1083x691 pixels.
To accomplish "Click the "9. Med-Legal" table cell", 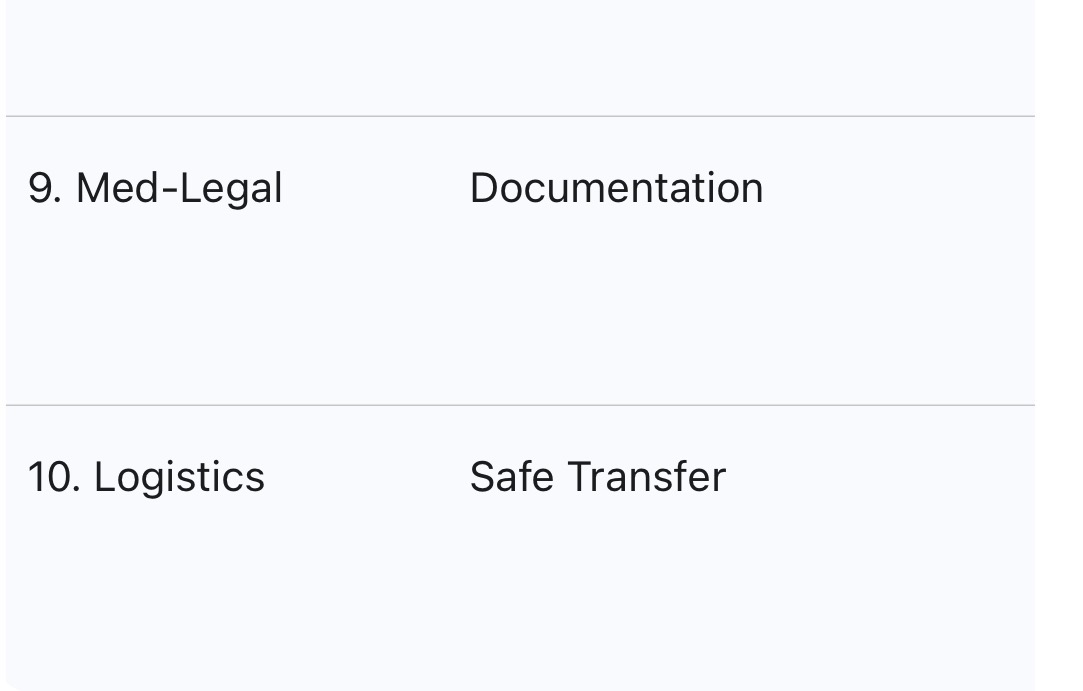I will coord(155,189).
